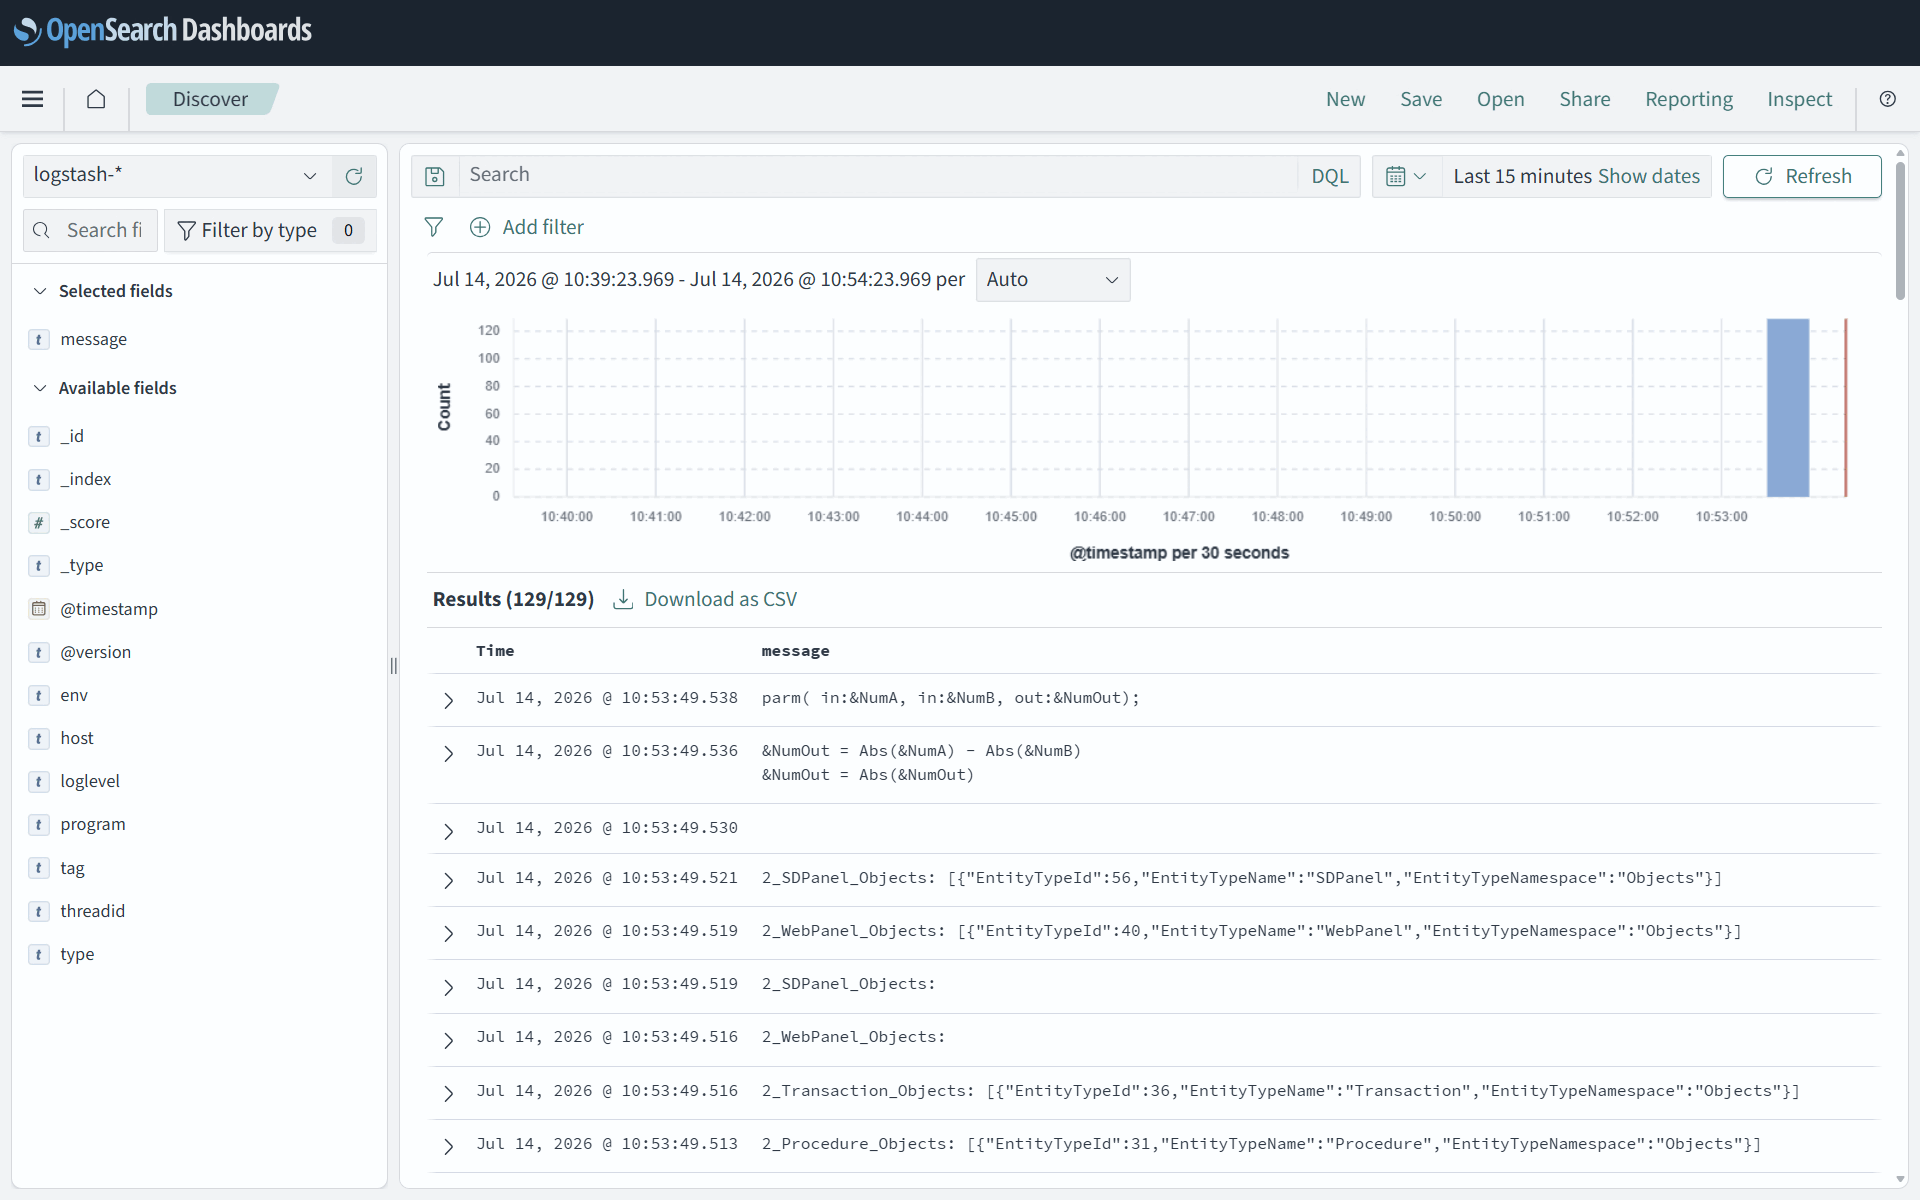Click the Time column header
Image resolution: width=1920 pixels, height=1200 pixels.
[x=495, y=651]
